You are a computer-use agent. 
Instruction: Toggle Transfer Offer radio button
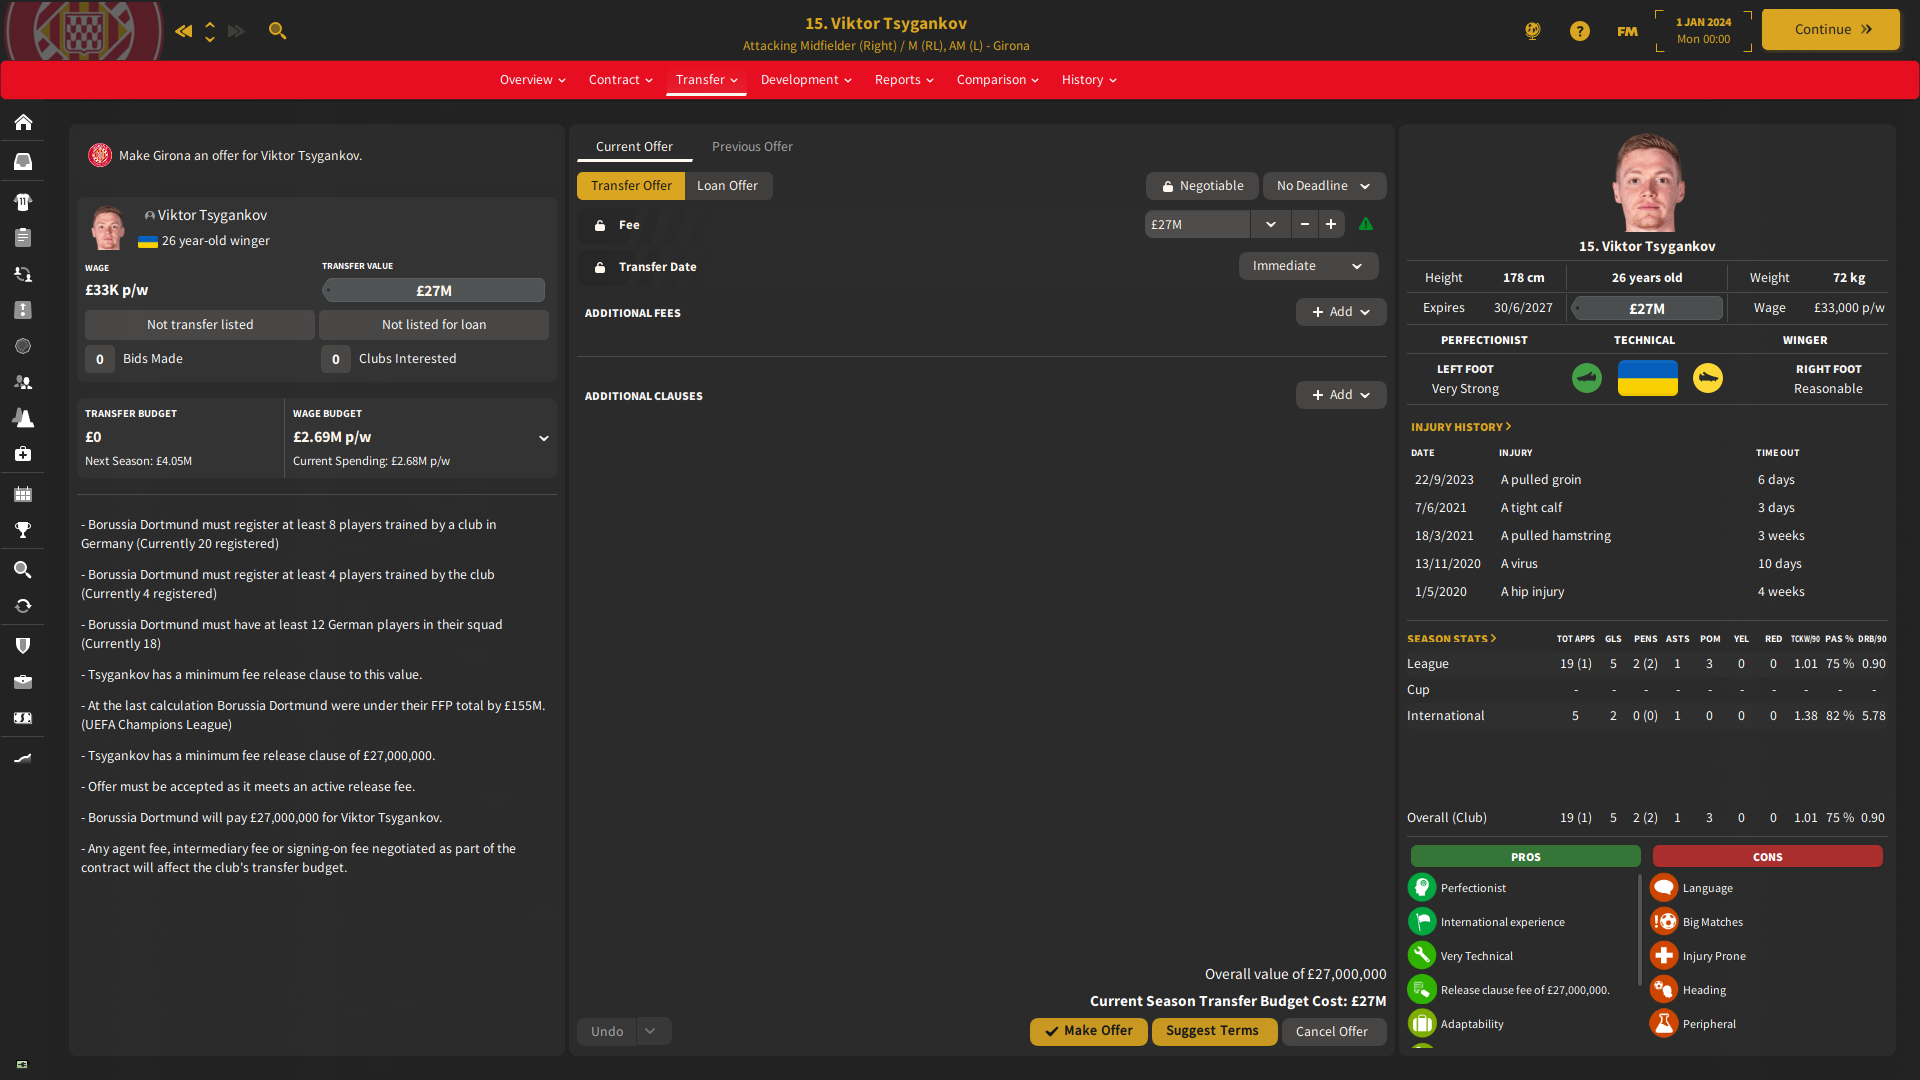[x=633, y=185]
